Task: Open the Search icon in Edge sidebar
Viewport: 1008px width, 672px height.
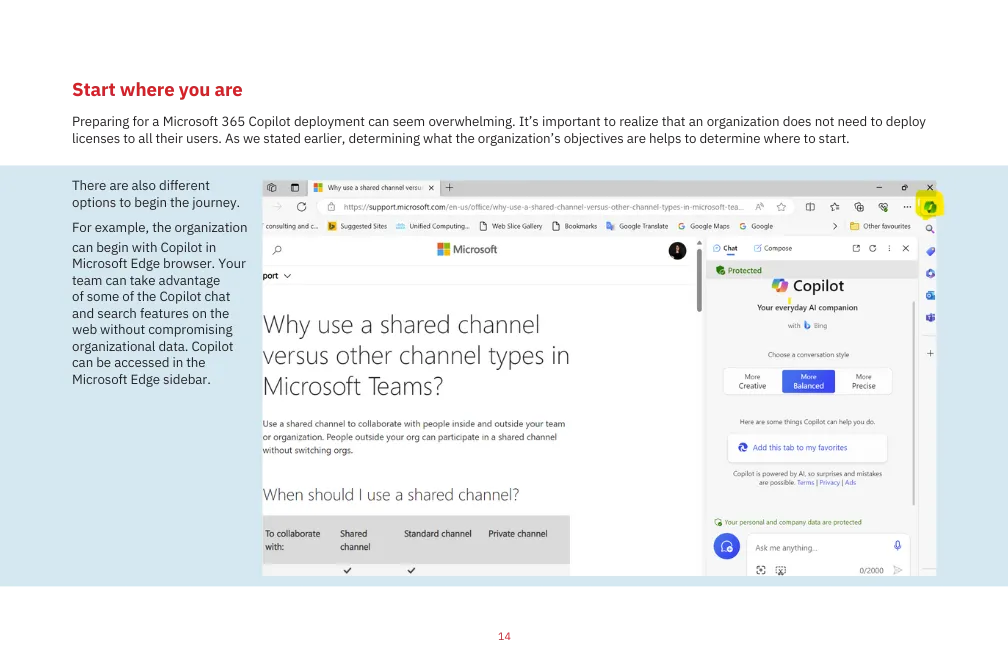Action: 930,229
